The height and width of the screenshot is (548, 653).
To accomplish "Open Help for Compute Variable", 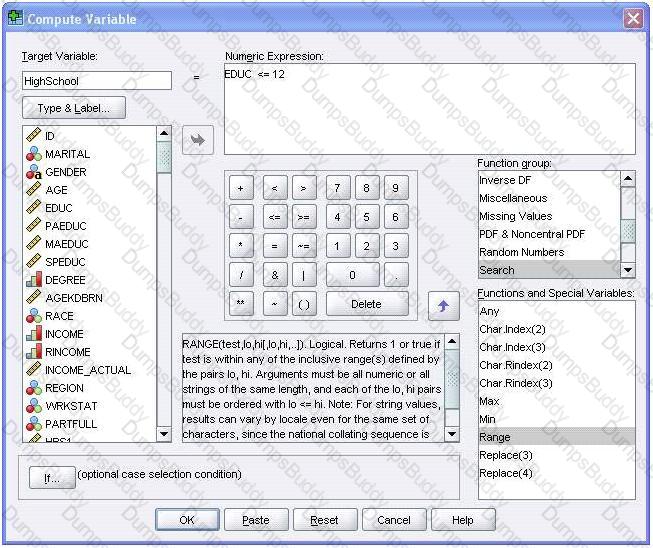I will coord(463,520).
